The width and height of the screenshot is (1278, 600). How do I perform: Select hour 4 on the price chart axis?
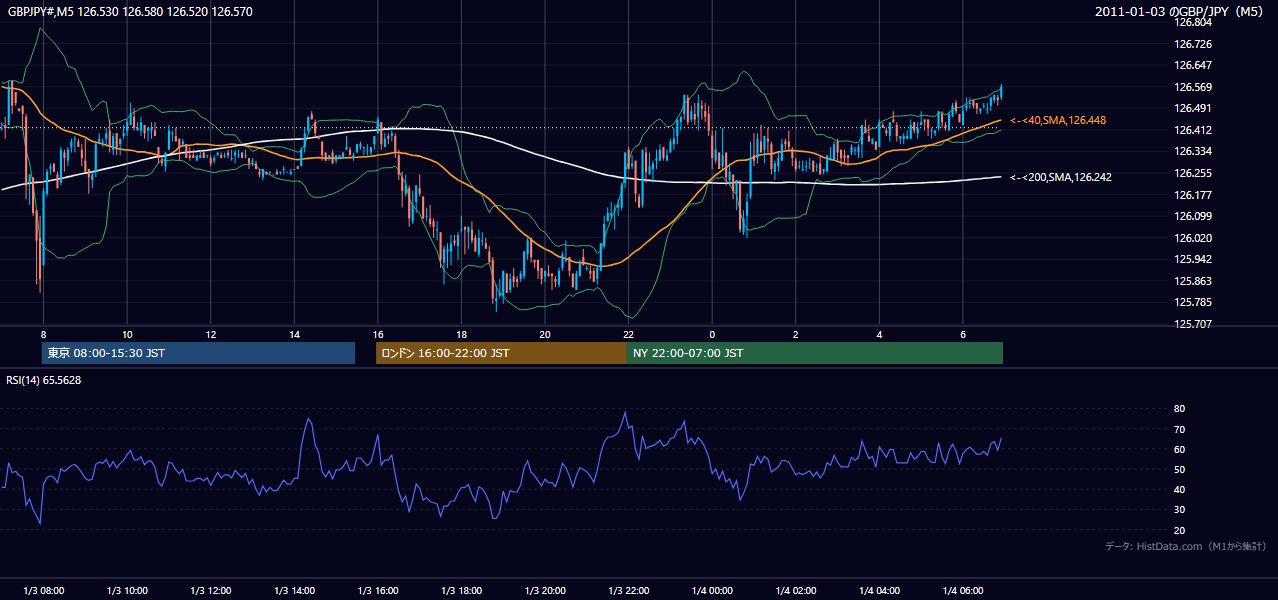pyautogui.click(x=879, y=334)
